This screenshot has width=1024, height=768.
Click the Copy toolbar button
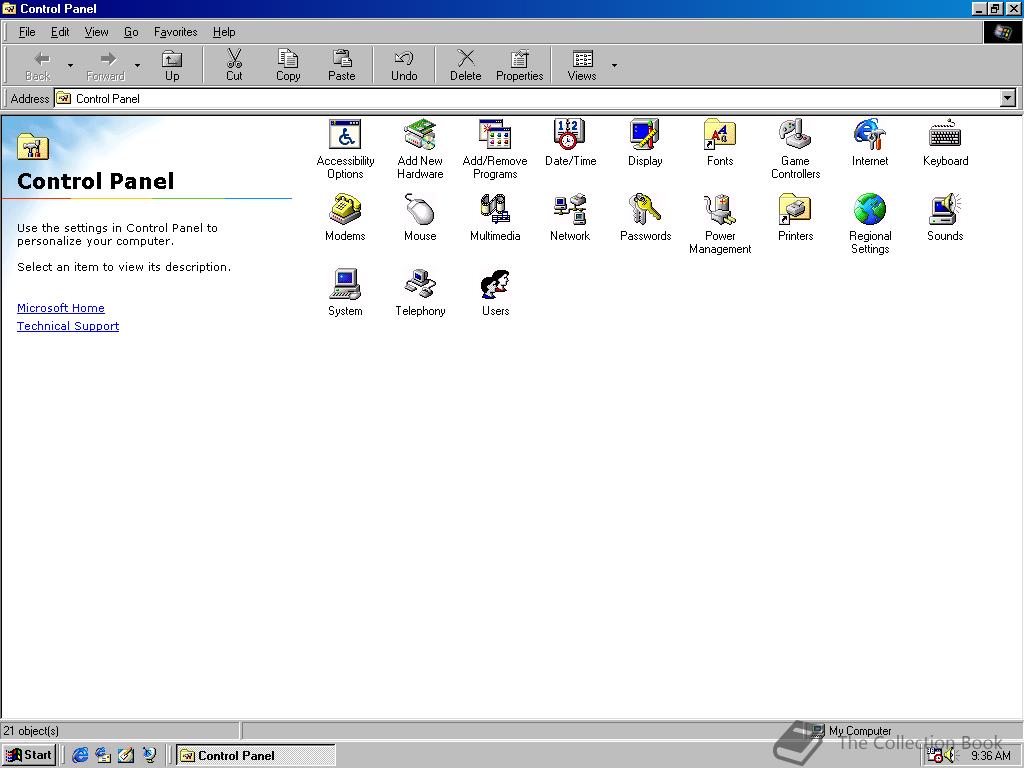coord(287,65)
